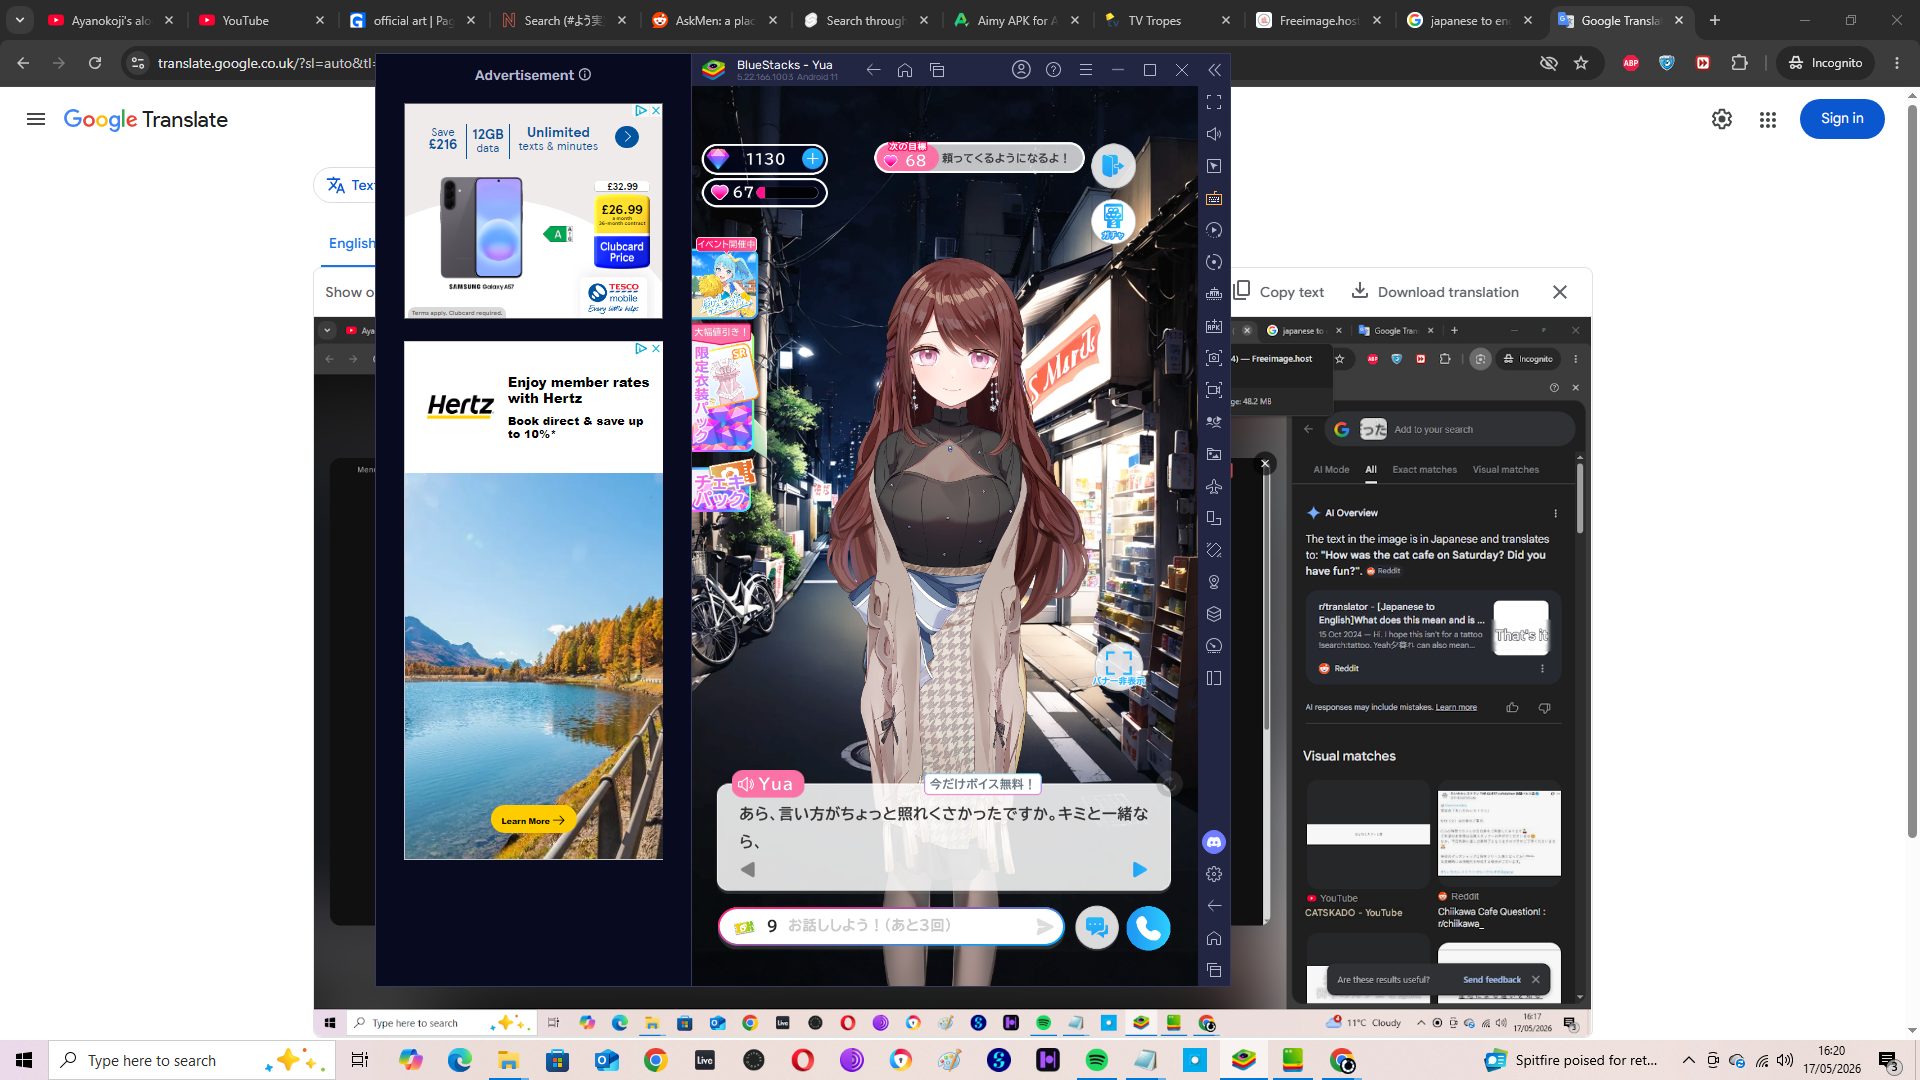The width and height of the screenshot is (1920, 1080).
Task: Close the translated image with the X
Action: (1560, 292)
